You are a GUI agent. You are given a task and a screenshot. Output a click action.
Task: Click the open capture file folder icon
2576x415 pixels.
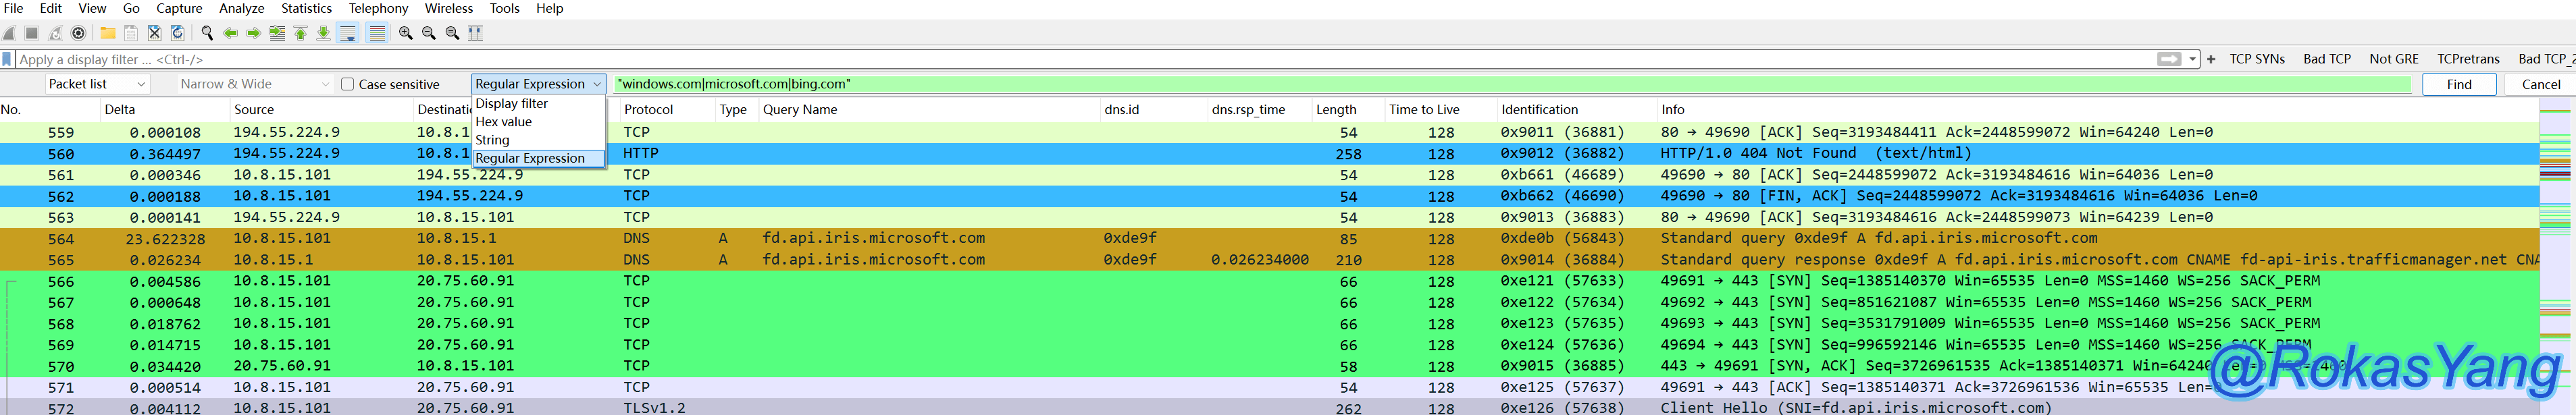[107, 33]
